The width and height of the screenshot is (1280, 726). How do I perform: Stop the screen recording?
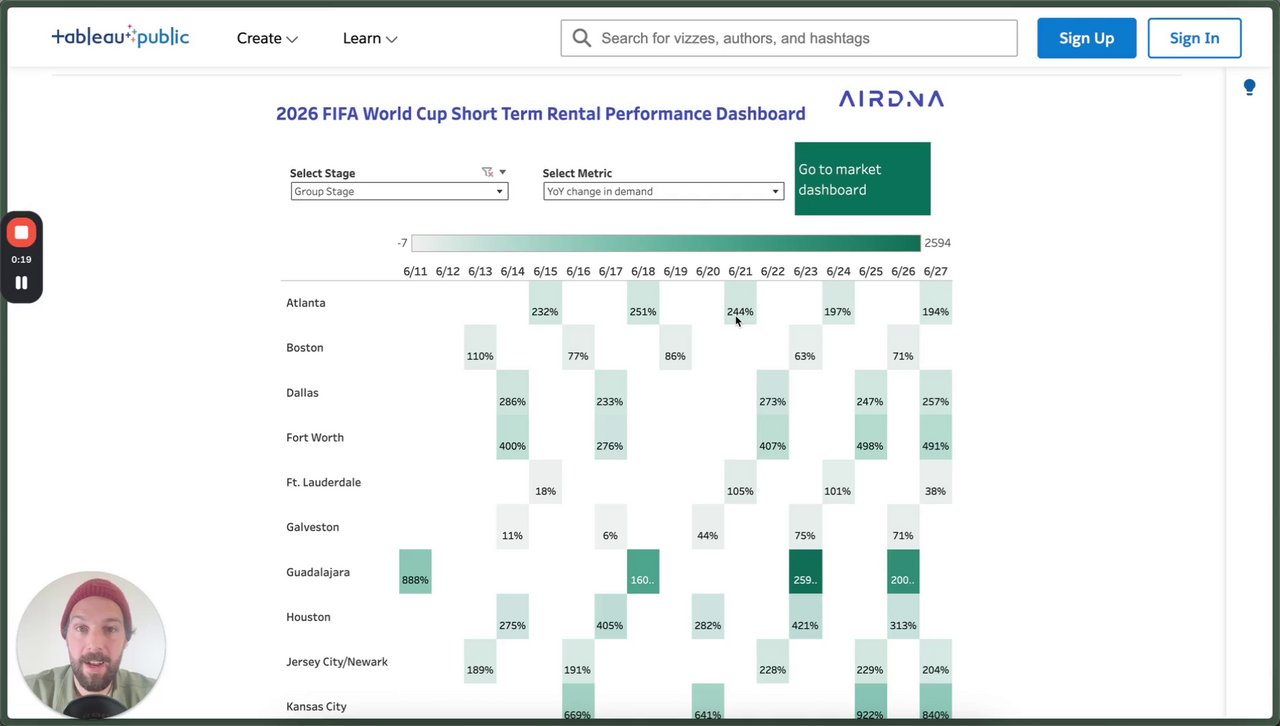pyautogui.click(x=21, y=233)
